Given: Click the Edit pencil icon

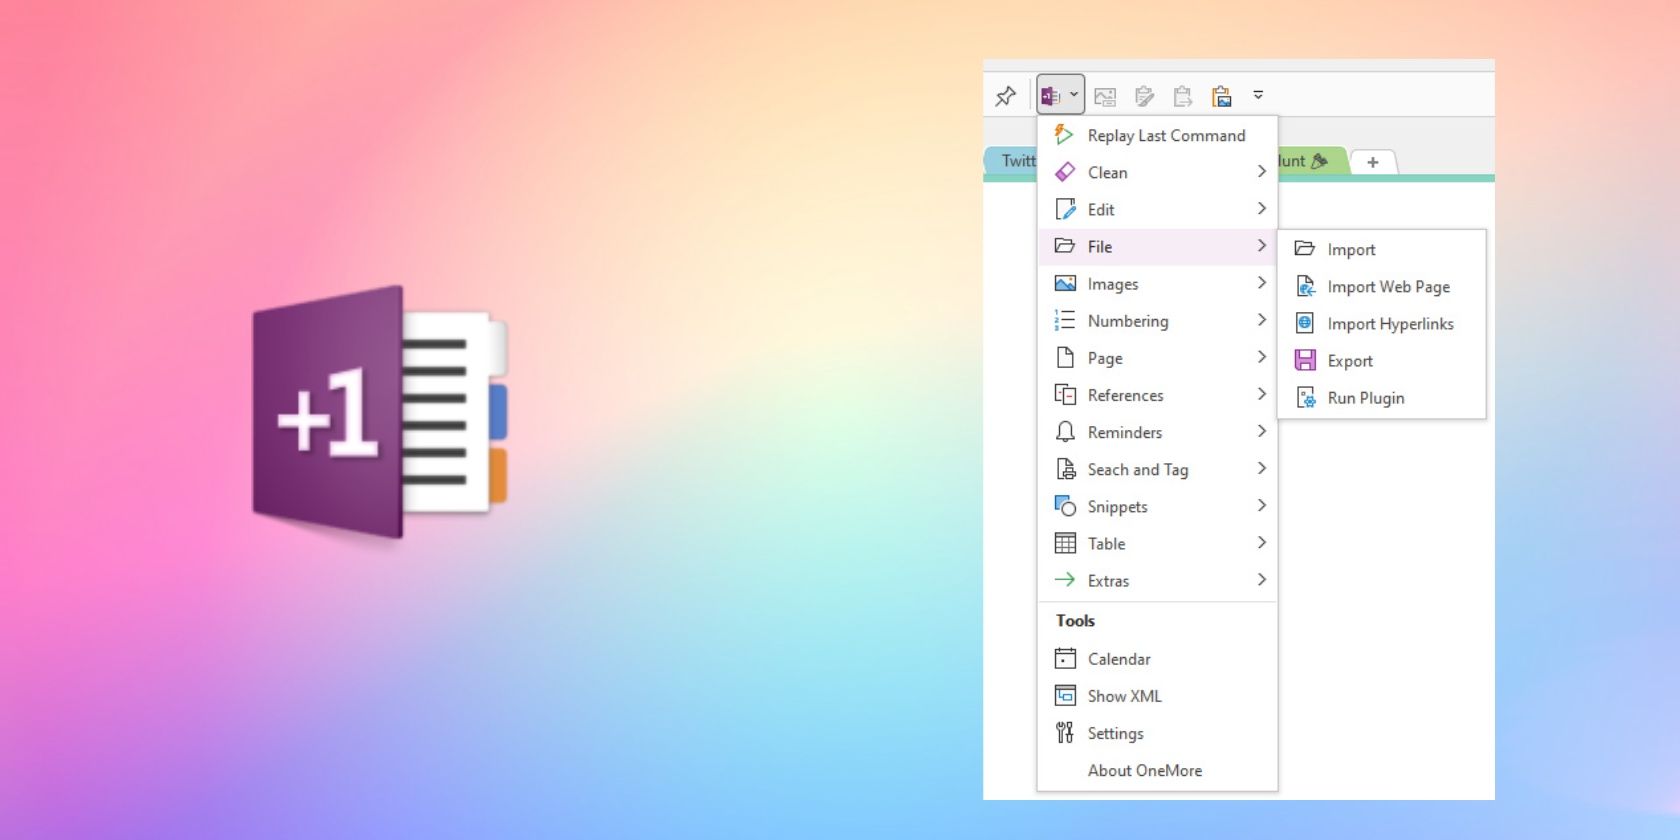Looking at the screenshot, I should coord(1065,209).
